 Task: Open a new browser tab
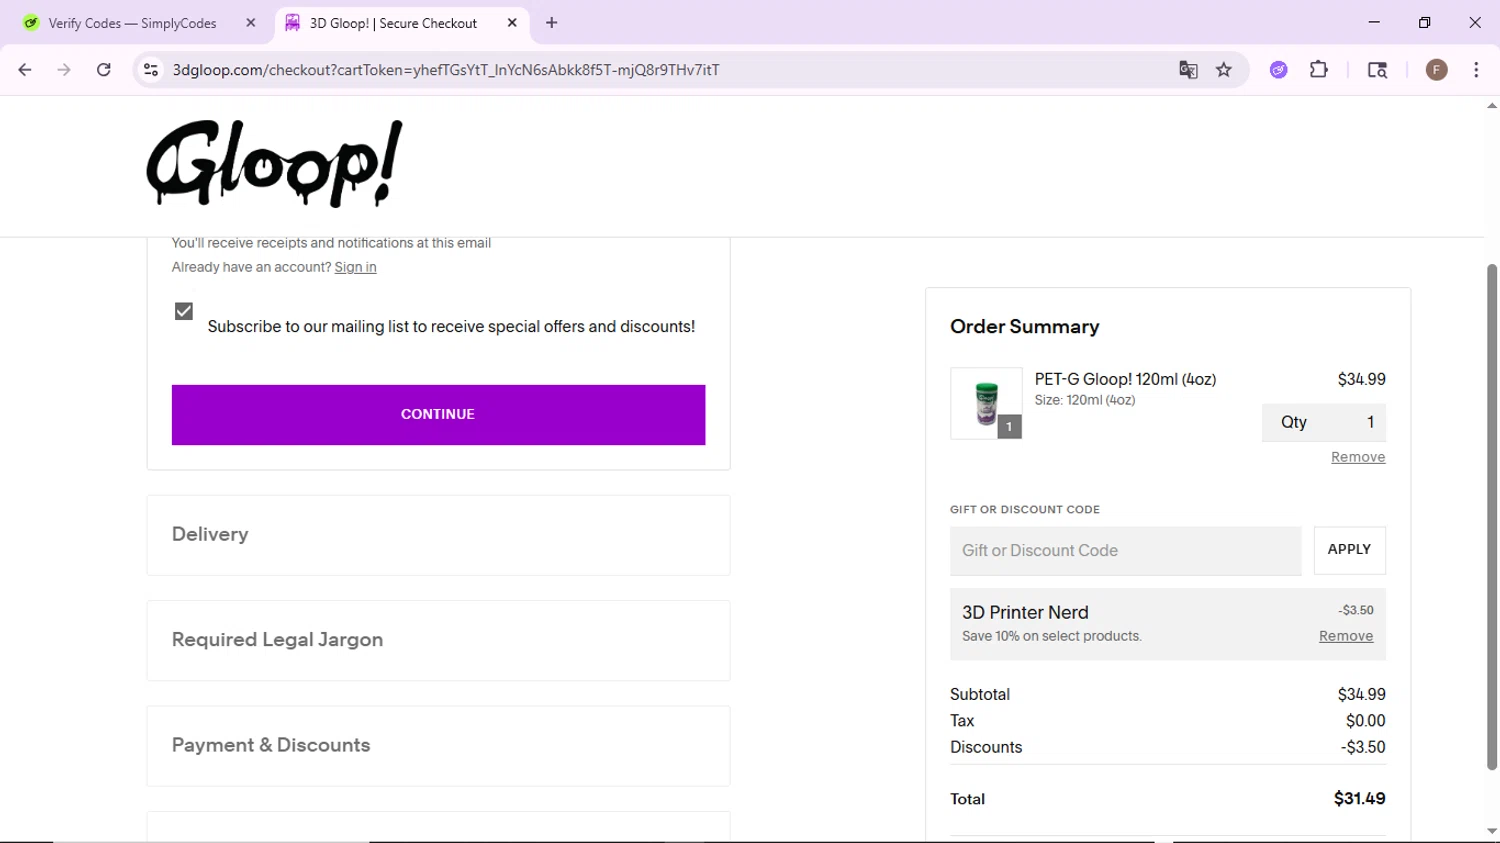tap(551, 23)
